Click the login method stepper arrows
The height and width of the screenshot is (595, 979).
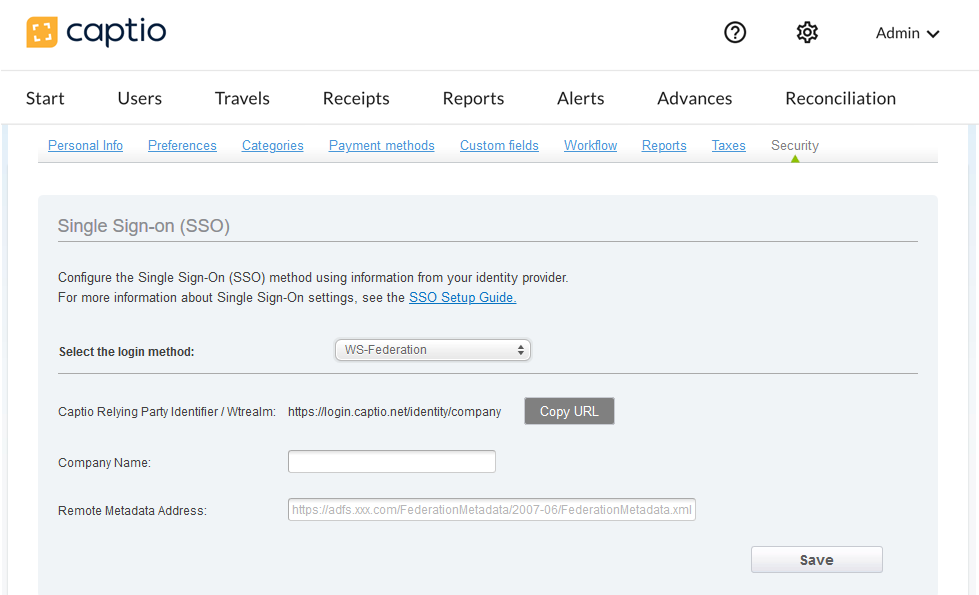click(520, 350)
